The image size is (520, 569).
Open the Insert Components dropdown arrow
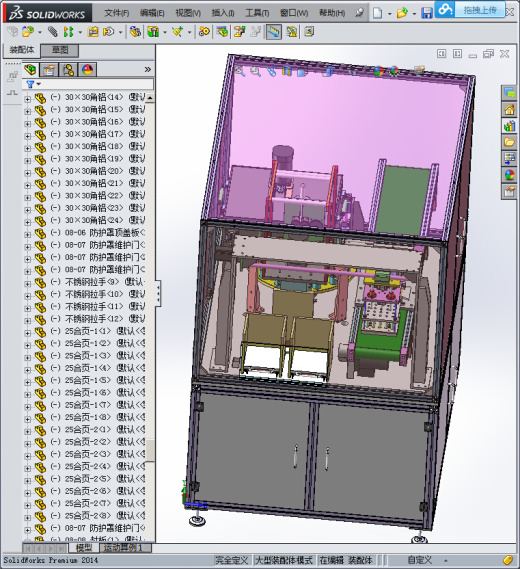pyautogui.click(x=40, y=32)
